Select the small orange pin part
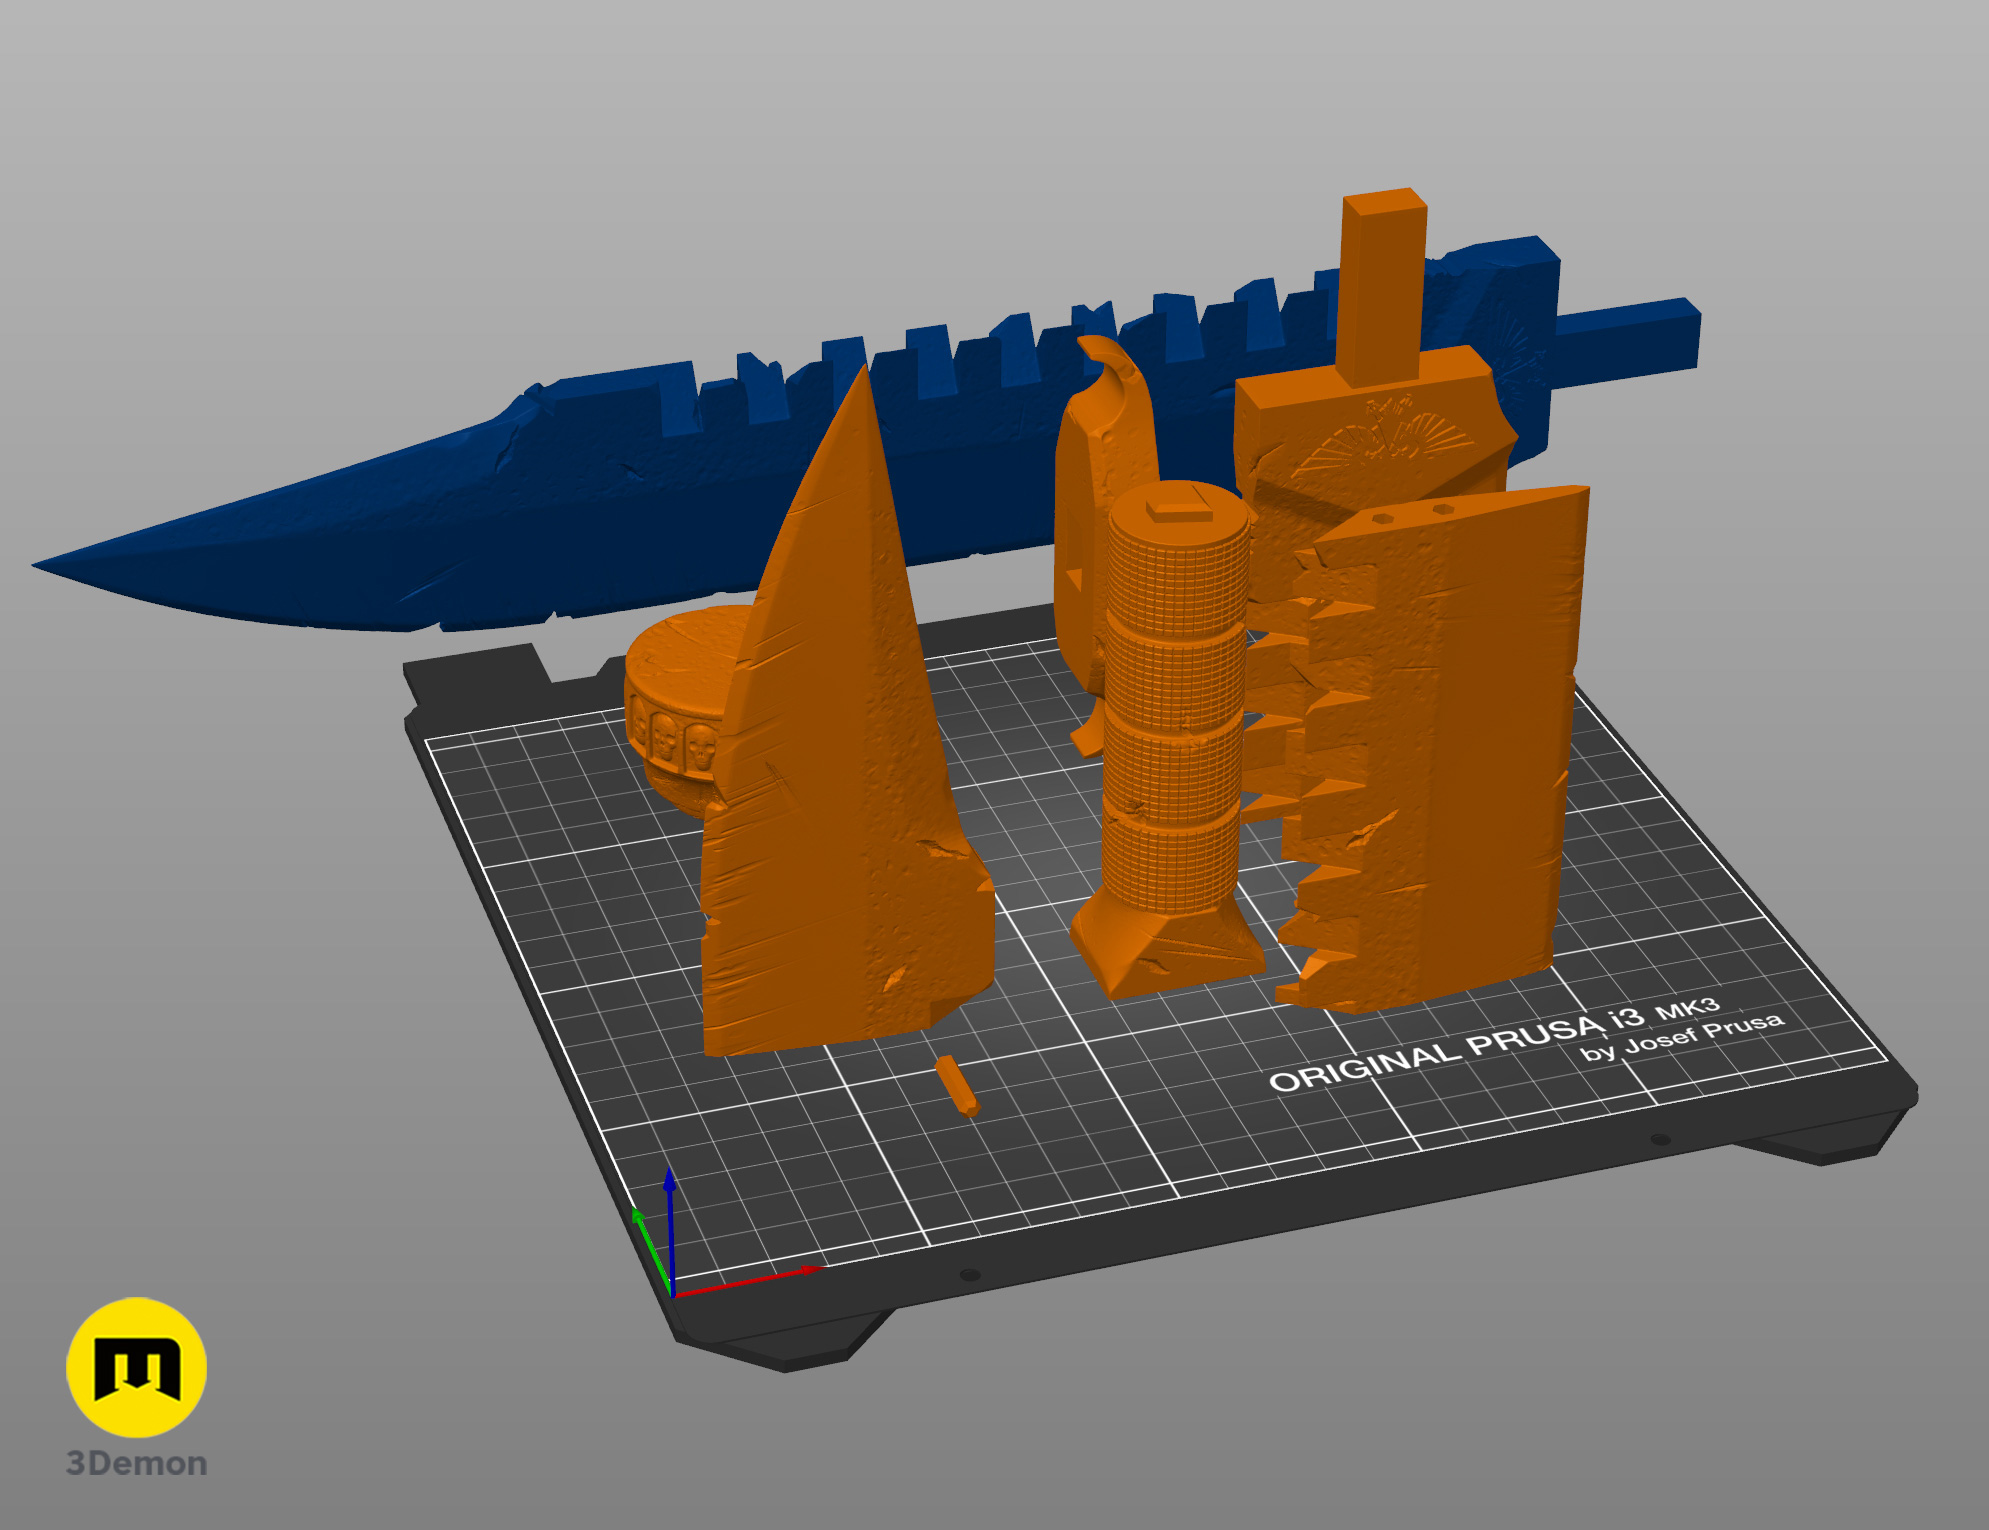 click(x=957, y=1086)
